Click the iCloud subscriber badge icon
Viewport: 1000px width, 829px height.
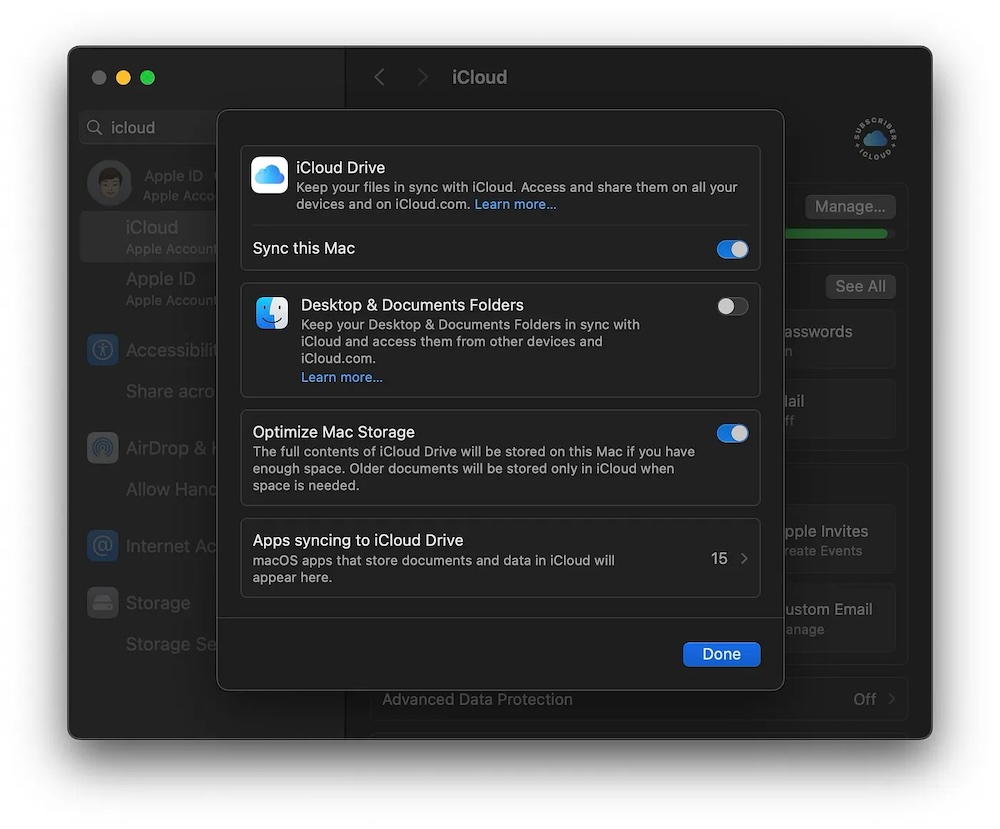(875, 140)
